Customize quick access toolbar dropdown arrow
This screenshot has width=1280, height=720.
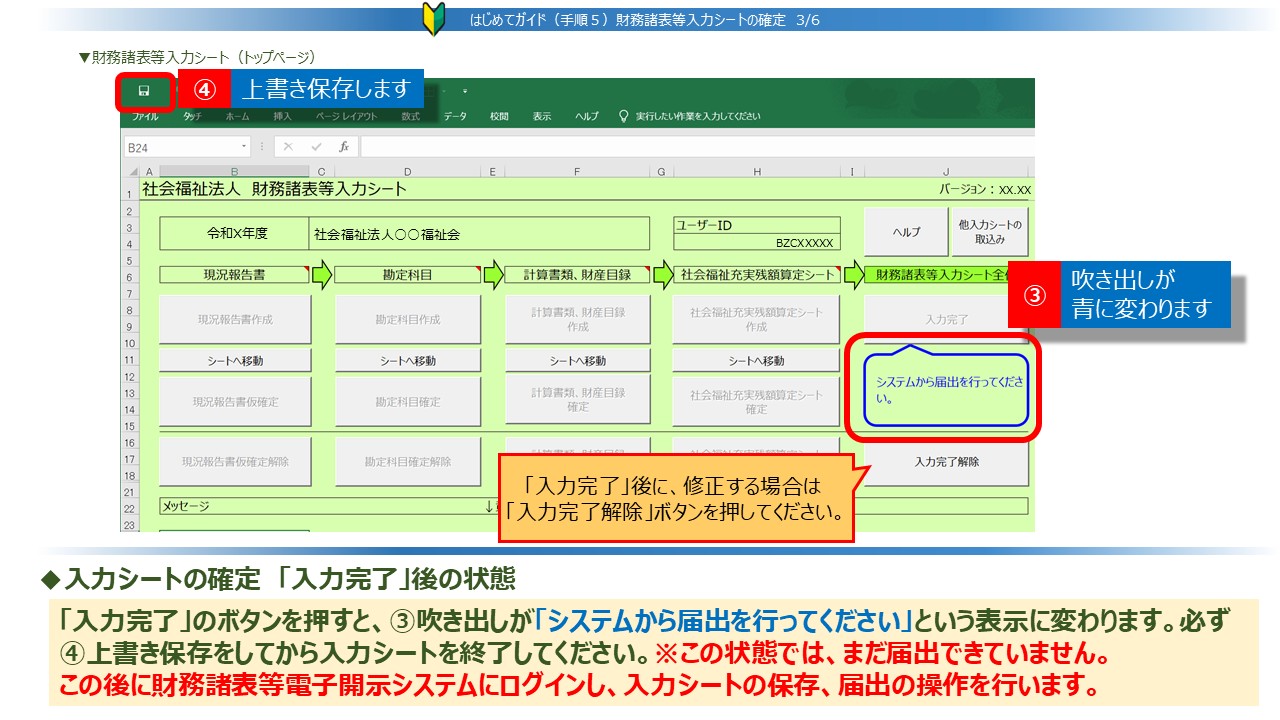click(x=465, y=91)
